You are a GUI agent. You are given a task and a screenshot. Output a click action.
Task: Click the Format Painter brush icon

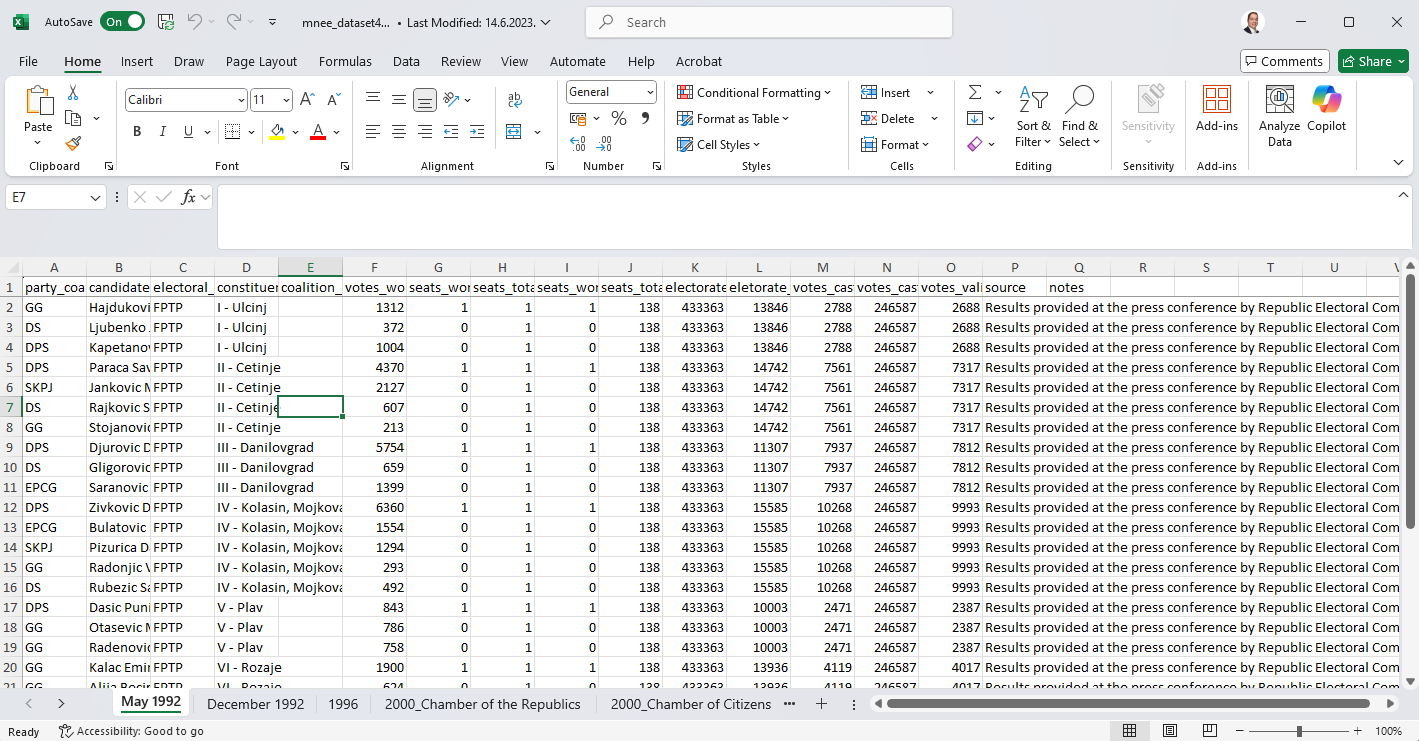(73, 143)
